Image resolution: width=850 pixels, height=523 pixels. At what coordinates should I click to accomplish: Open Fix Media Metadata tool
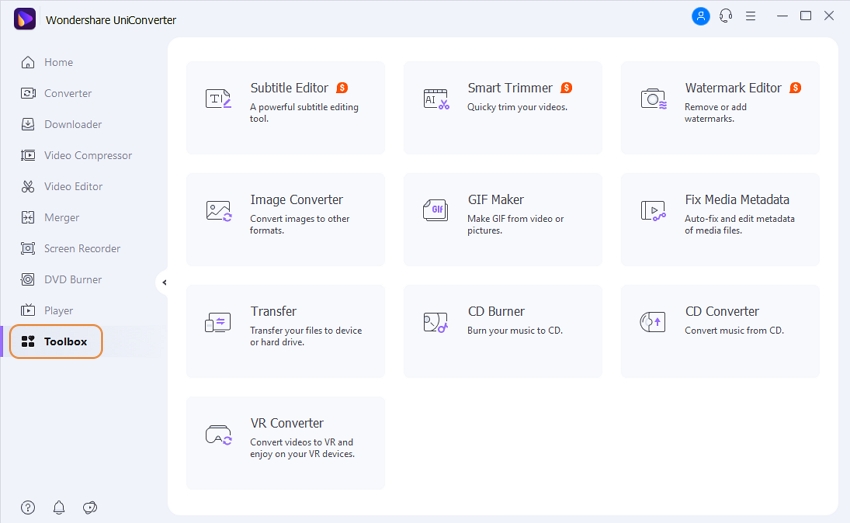[x=719, y=219]
